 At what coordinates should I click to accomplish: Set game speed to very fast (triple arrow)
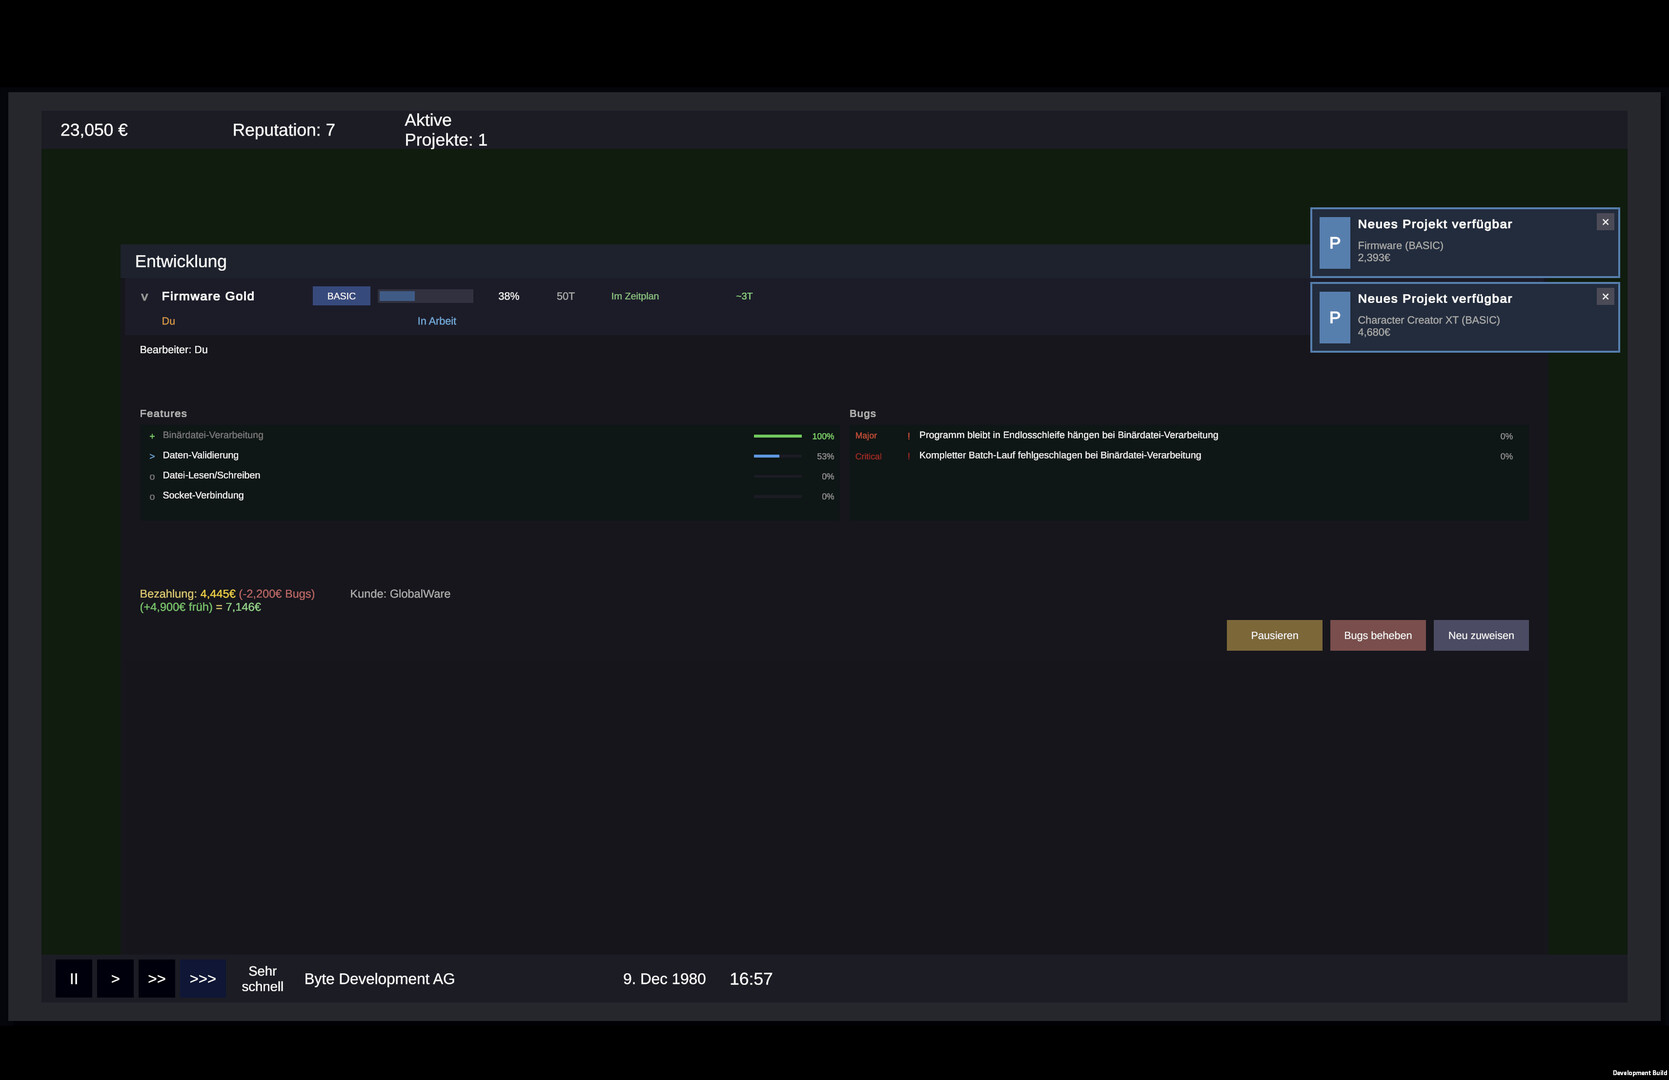point(203,979)
